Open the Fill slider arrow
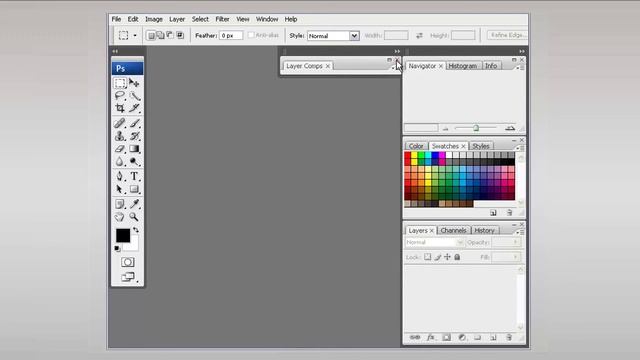Viewport: 640px width, 360px height. [x=515, y=257]
